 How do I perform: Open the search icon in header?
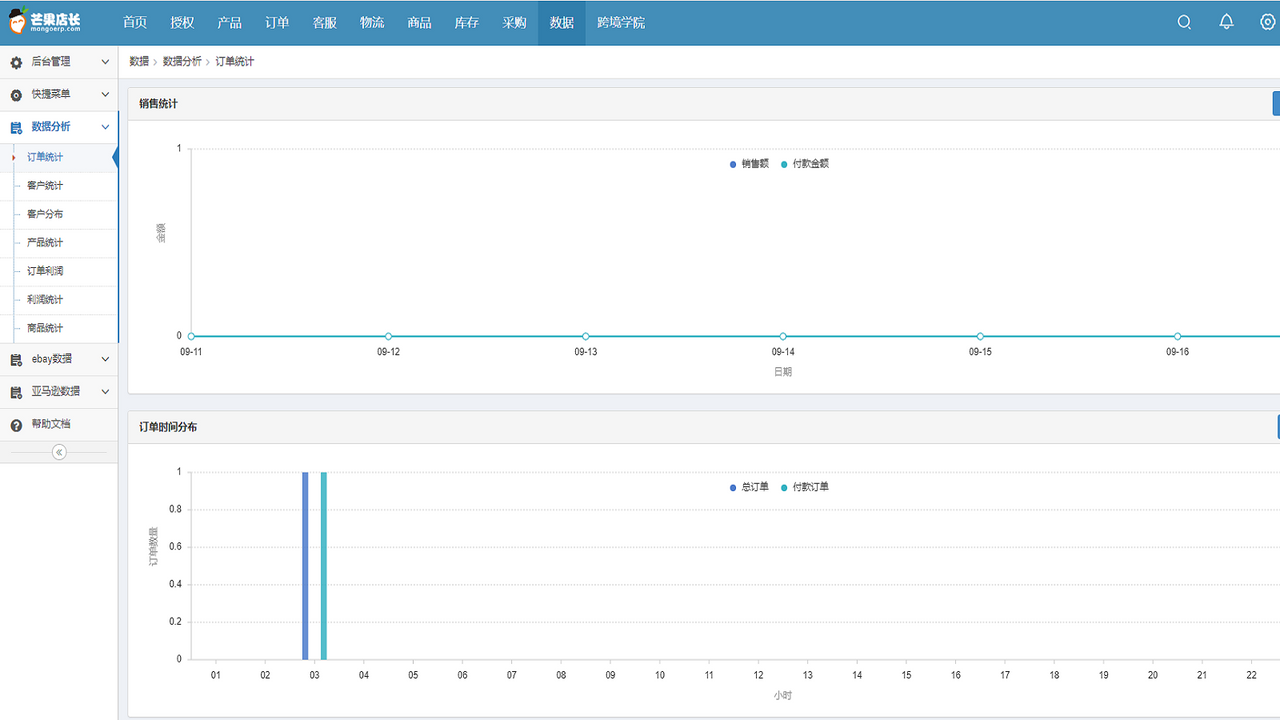click(x=1184, y=22)
